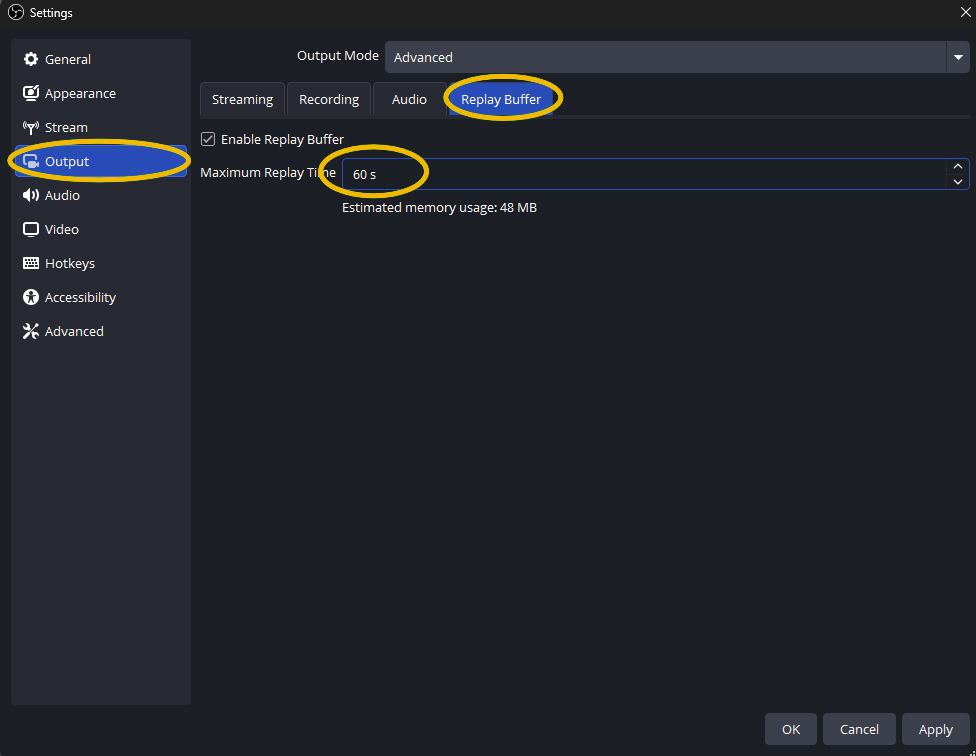
Task: Click the Stream antenna icon
Action: point(30,128)
